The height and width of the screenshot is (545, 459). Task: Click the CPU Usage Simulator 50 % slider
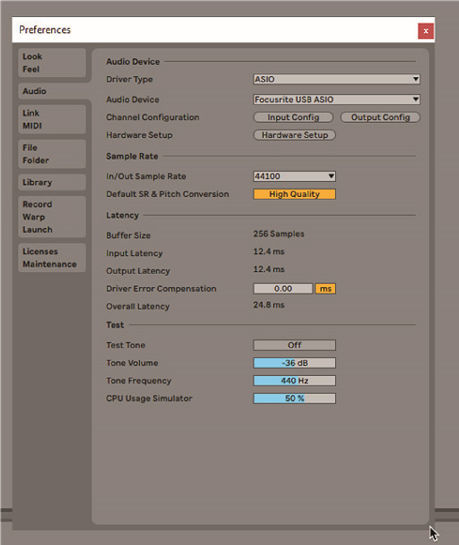(x=294, y=398)
